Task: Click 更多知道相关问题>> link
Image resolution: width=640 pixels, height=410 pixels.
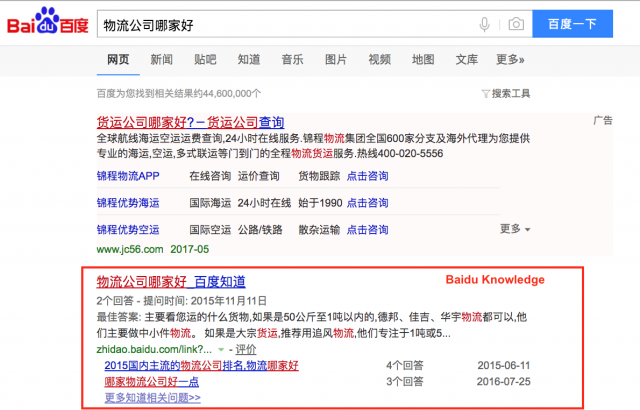Action: click(x=152, y=397)
